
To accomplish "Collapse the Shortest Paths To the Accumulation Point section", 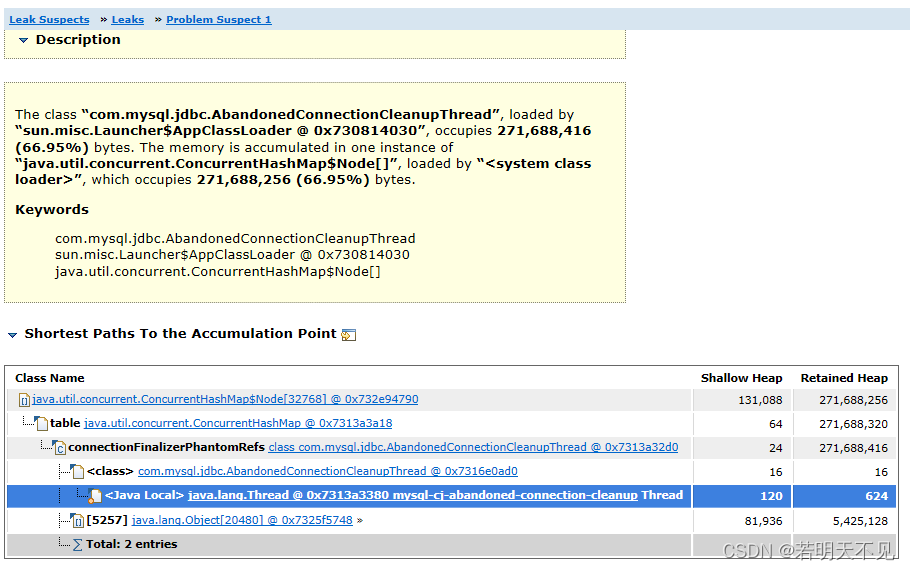I will tap(12, 334).
